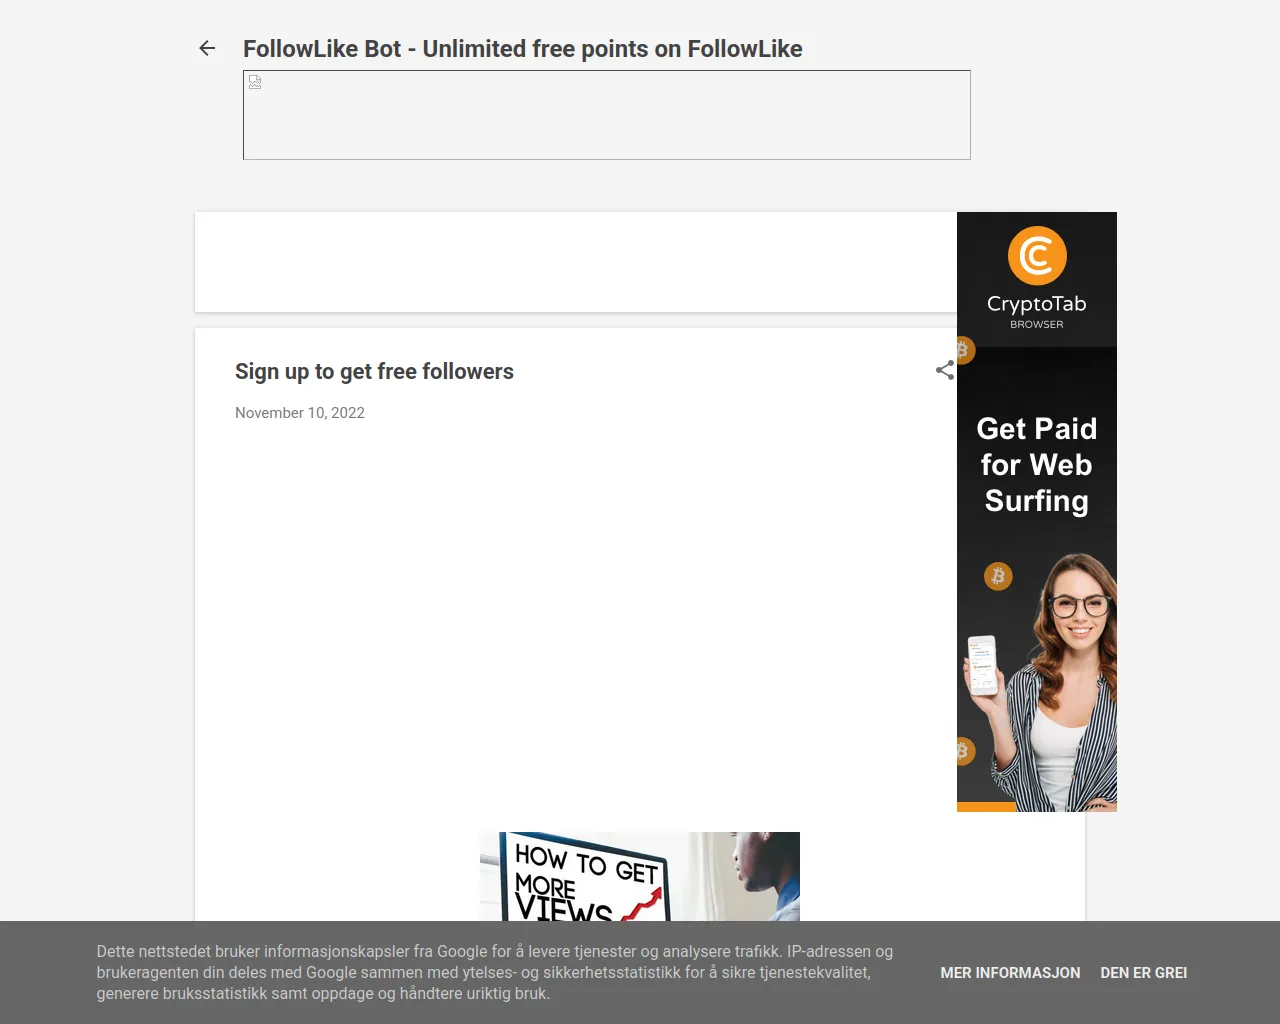
Task: Click the November 10, 2022 post date
Action: (x=300, y=413)
